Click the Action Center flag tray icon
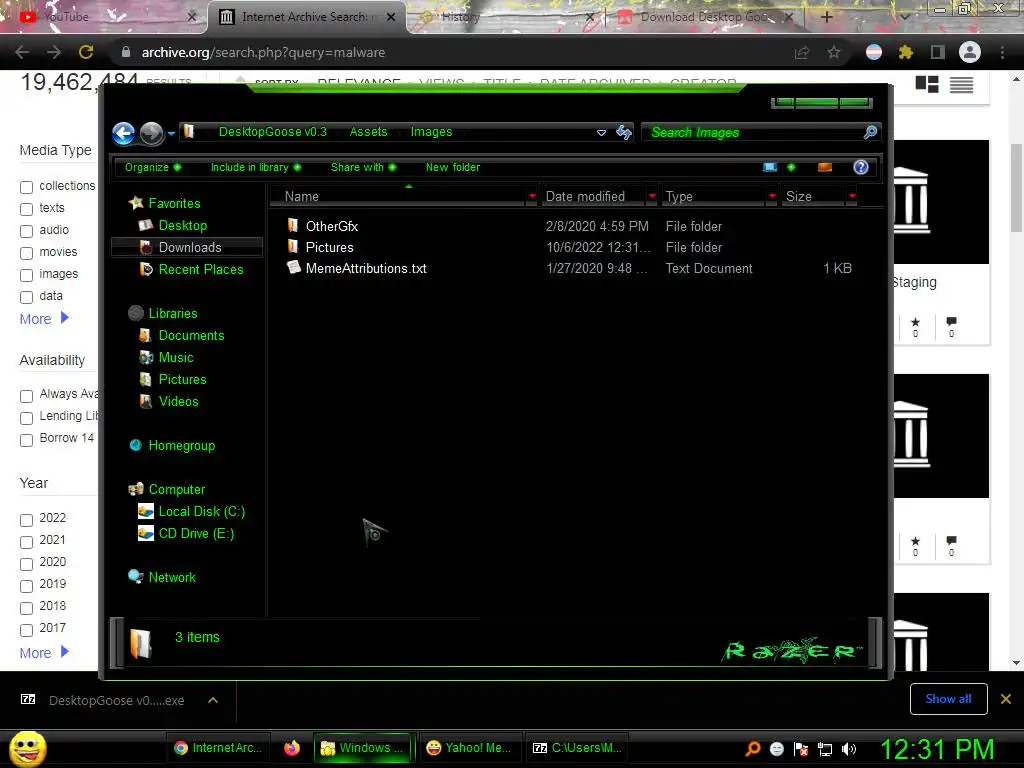The image size is (1024, 768). coord(801,749)
